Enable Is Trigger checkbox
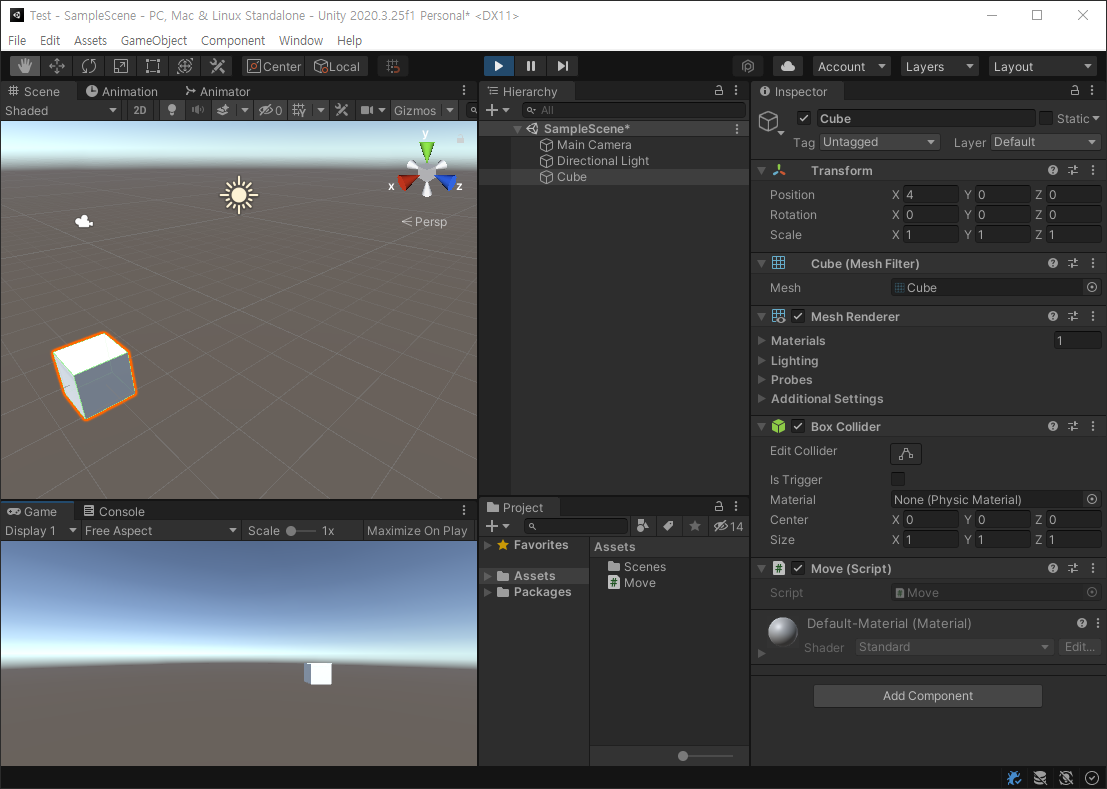The image size is (1107, 789). 898,479
